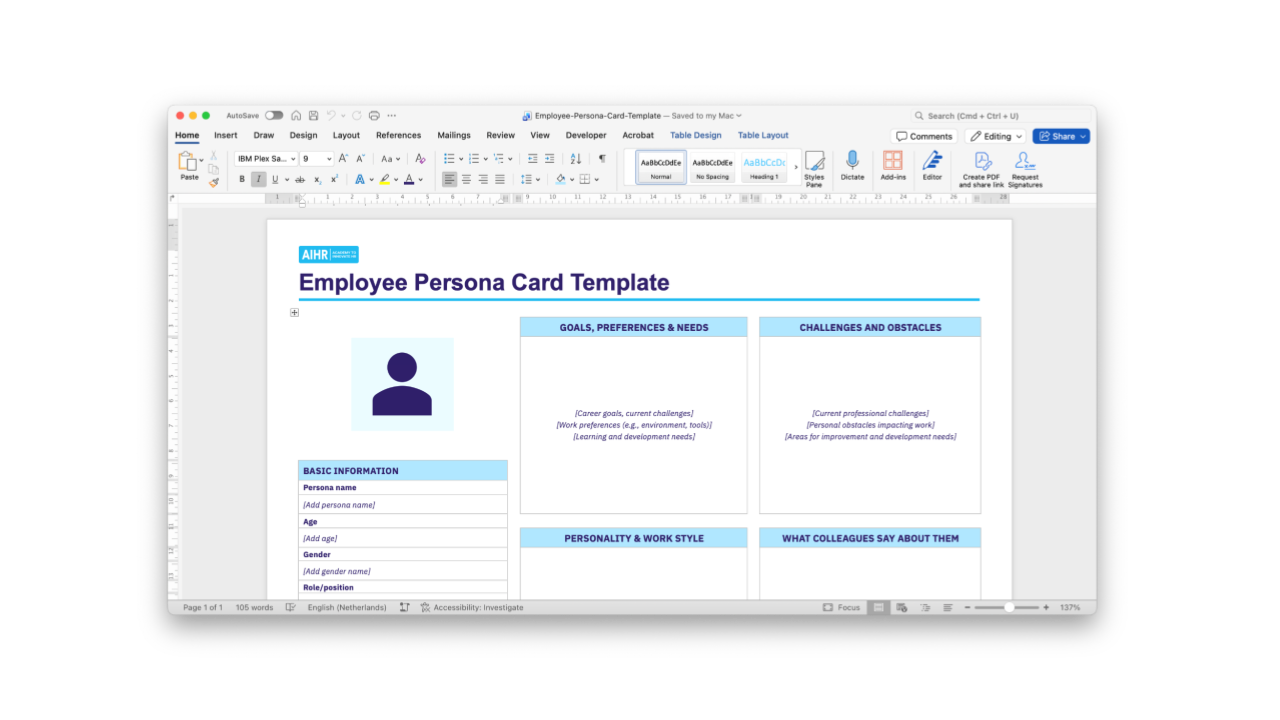Open the Styles Pane

pos(814,167)
